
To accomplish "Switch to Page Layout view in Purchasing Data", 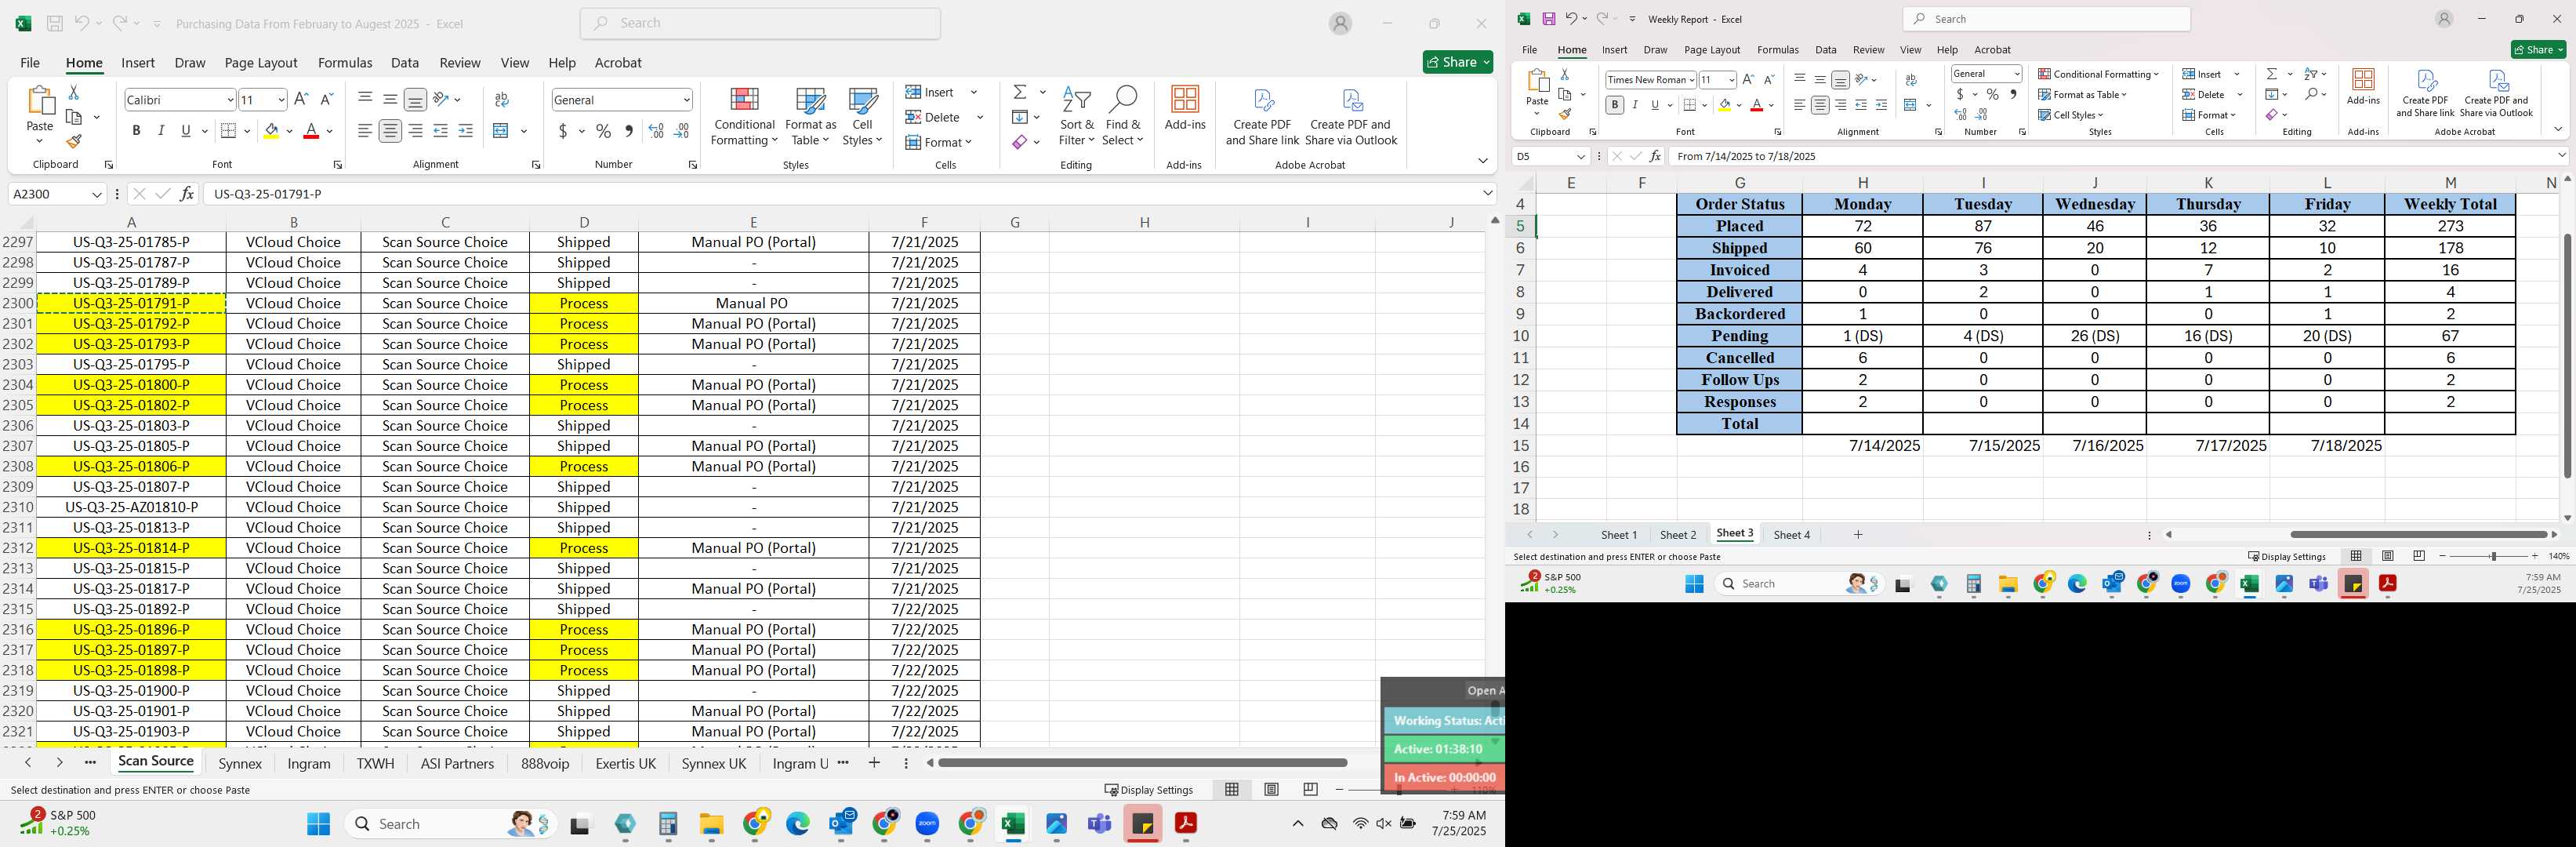I will point(1271,789).
